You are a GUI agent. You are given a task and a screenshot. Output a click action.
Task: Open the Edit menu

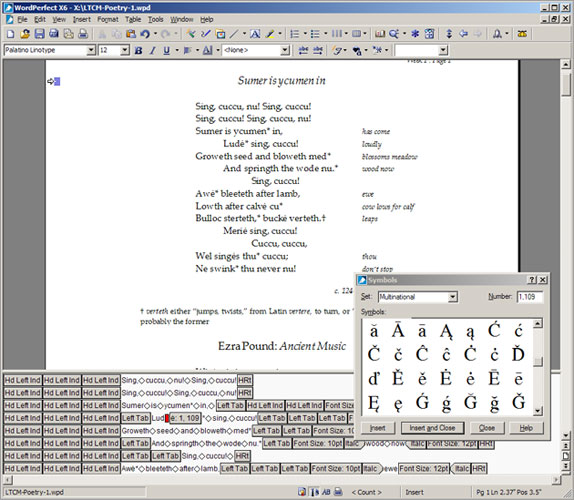(40, 19)
